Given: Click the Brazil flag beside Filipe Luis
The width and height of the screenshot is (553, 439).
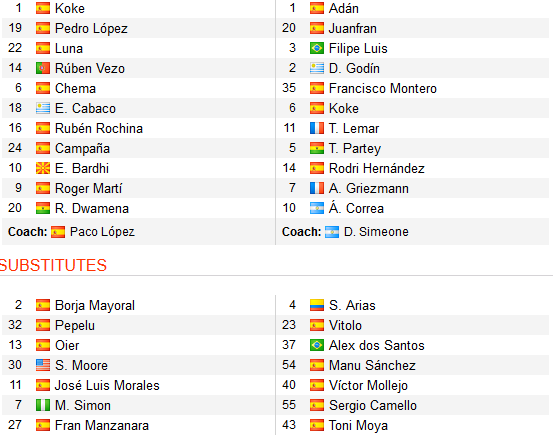Looking at the screenshot, I should 317,48.
